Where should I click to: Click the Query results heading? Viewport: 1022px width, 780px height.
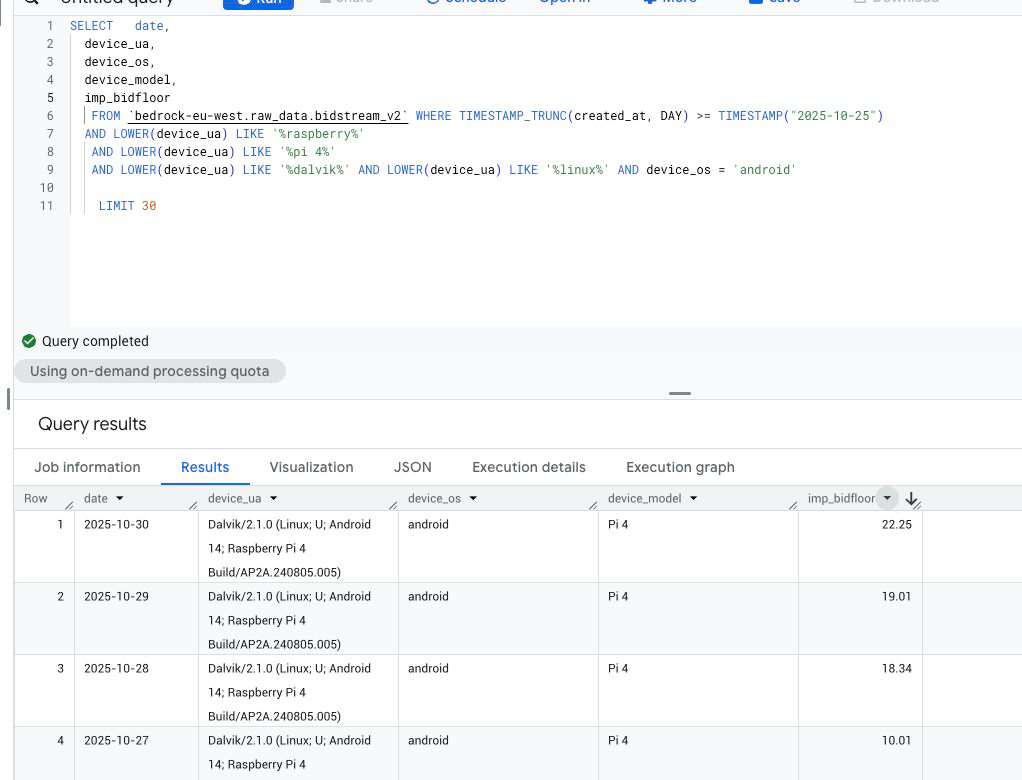click(x=92, y=424)
